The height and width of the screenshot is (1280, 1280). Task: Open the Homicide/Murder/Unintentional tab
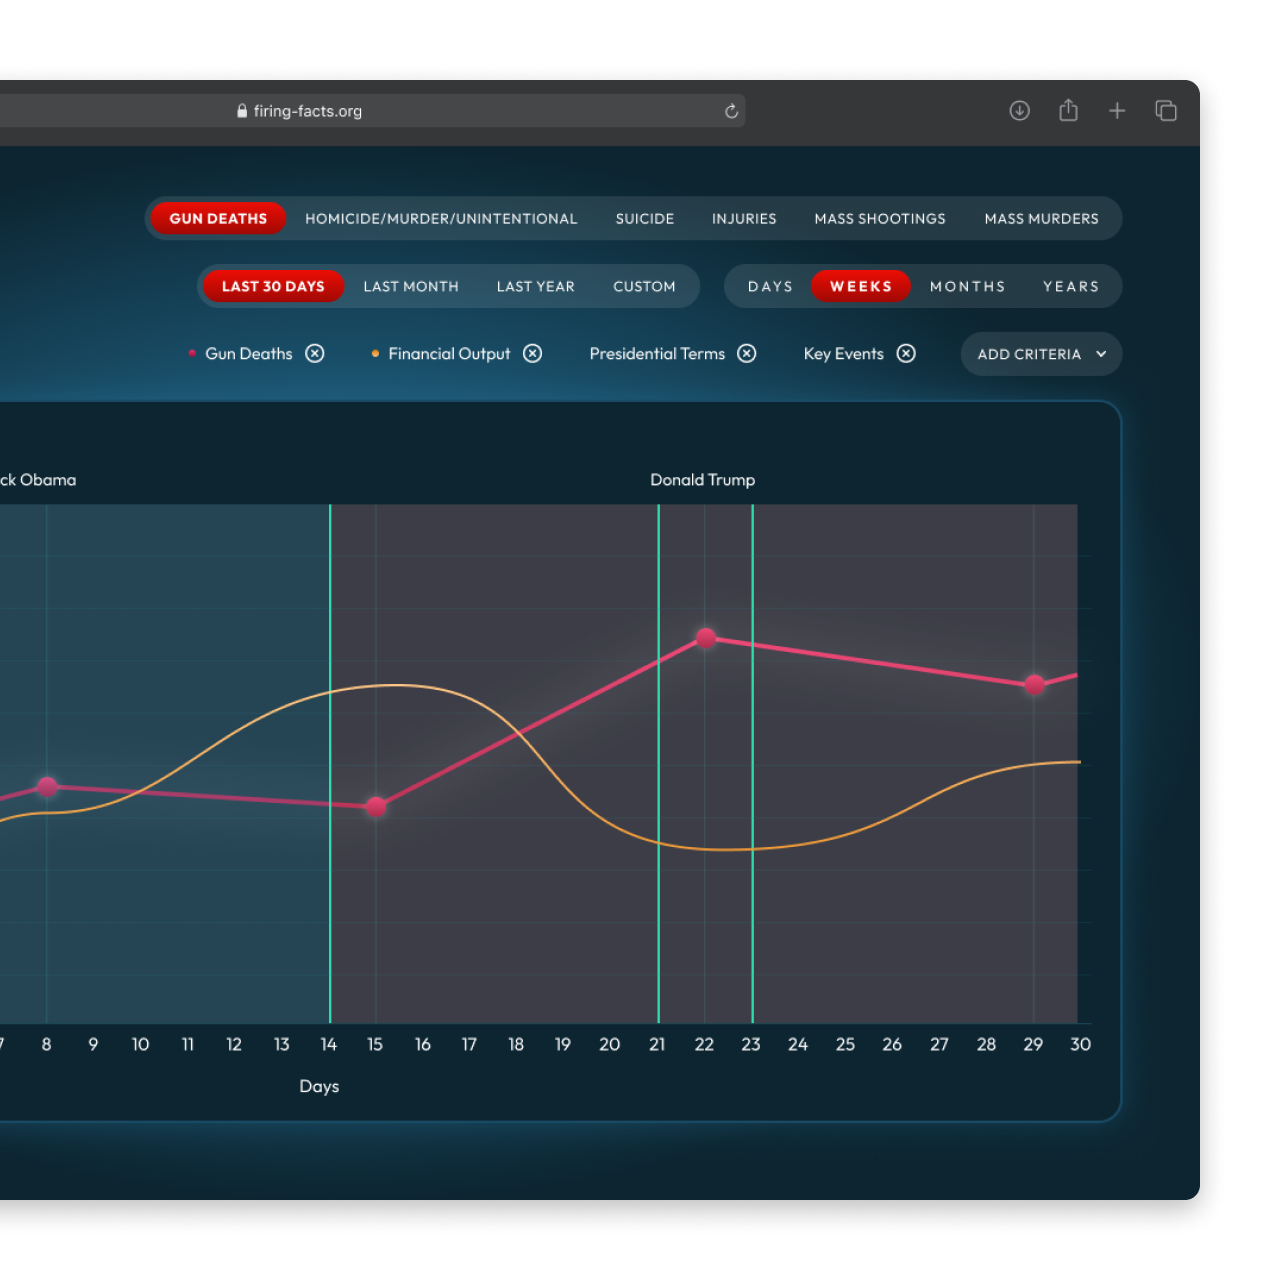(441, 219)
